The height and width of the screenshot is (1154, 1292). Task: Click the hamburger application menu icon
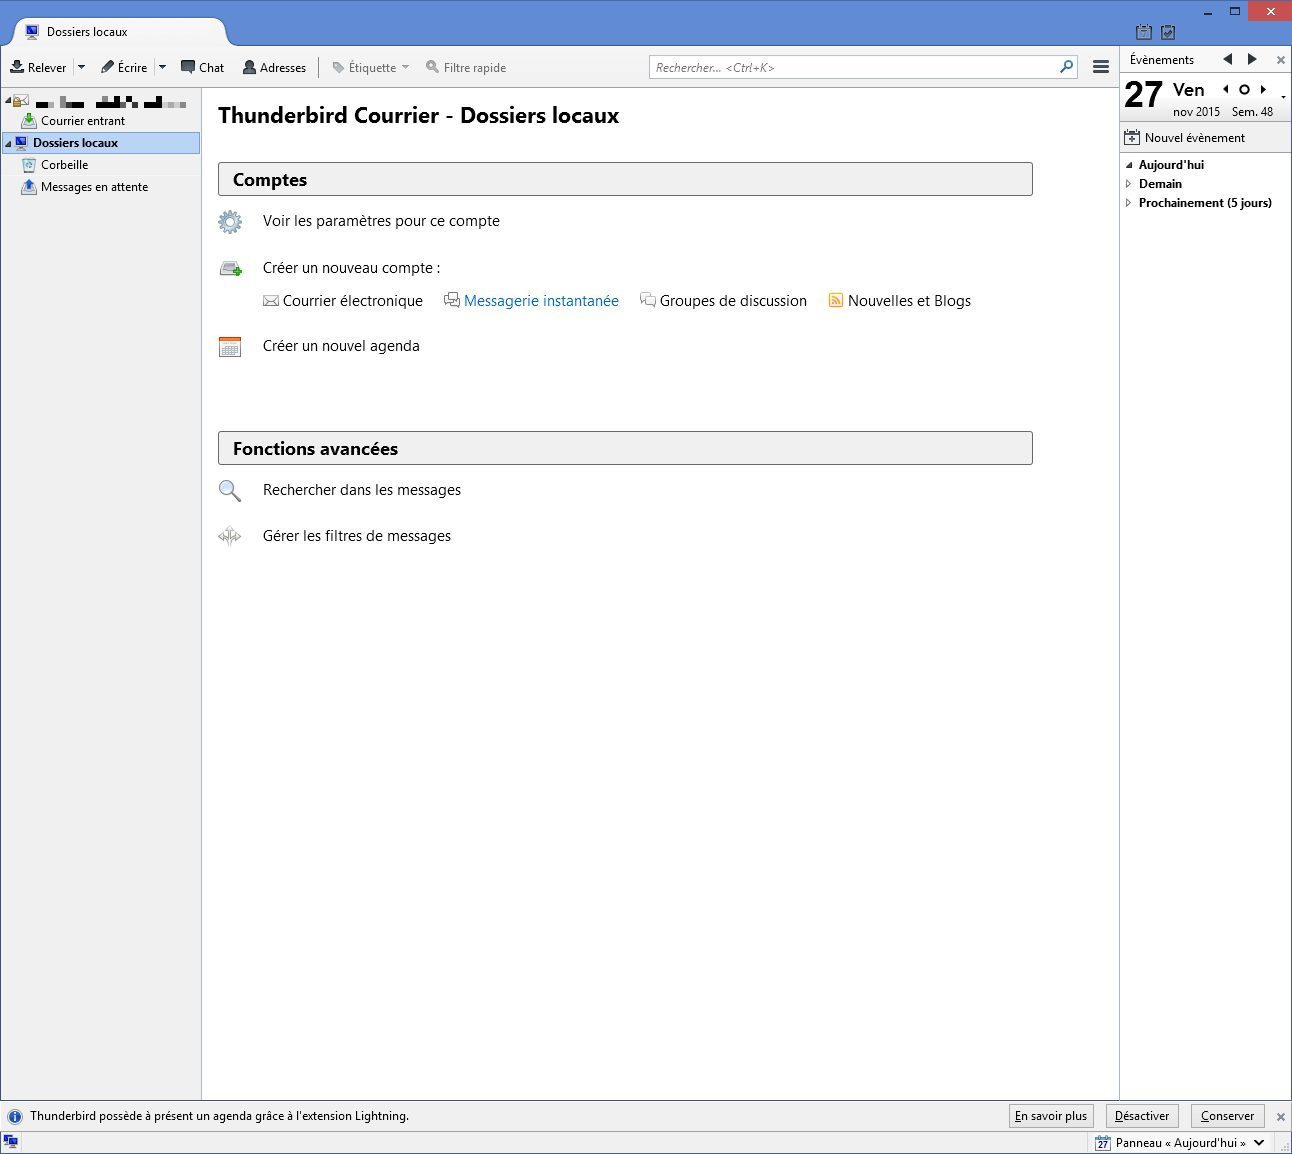[x=1100, y=67]
